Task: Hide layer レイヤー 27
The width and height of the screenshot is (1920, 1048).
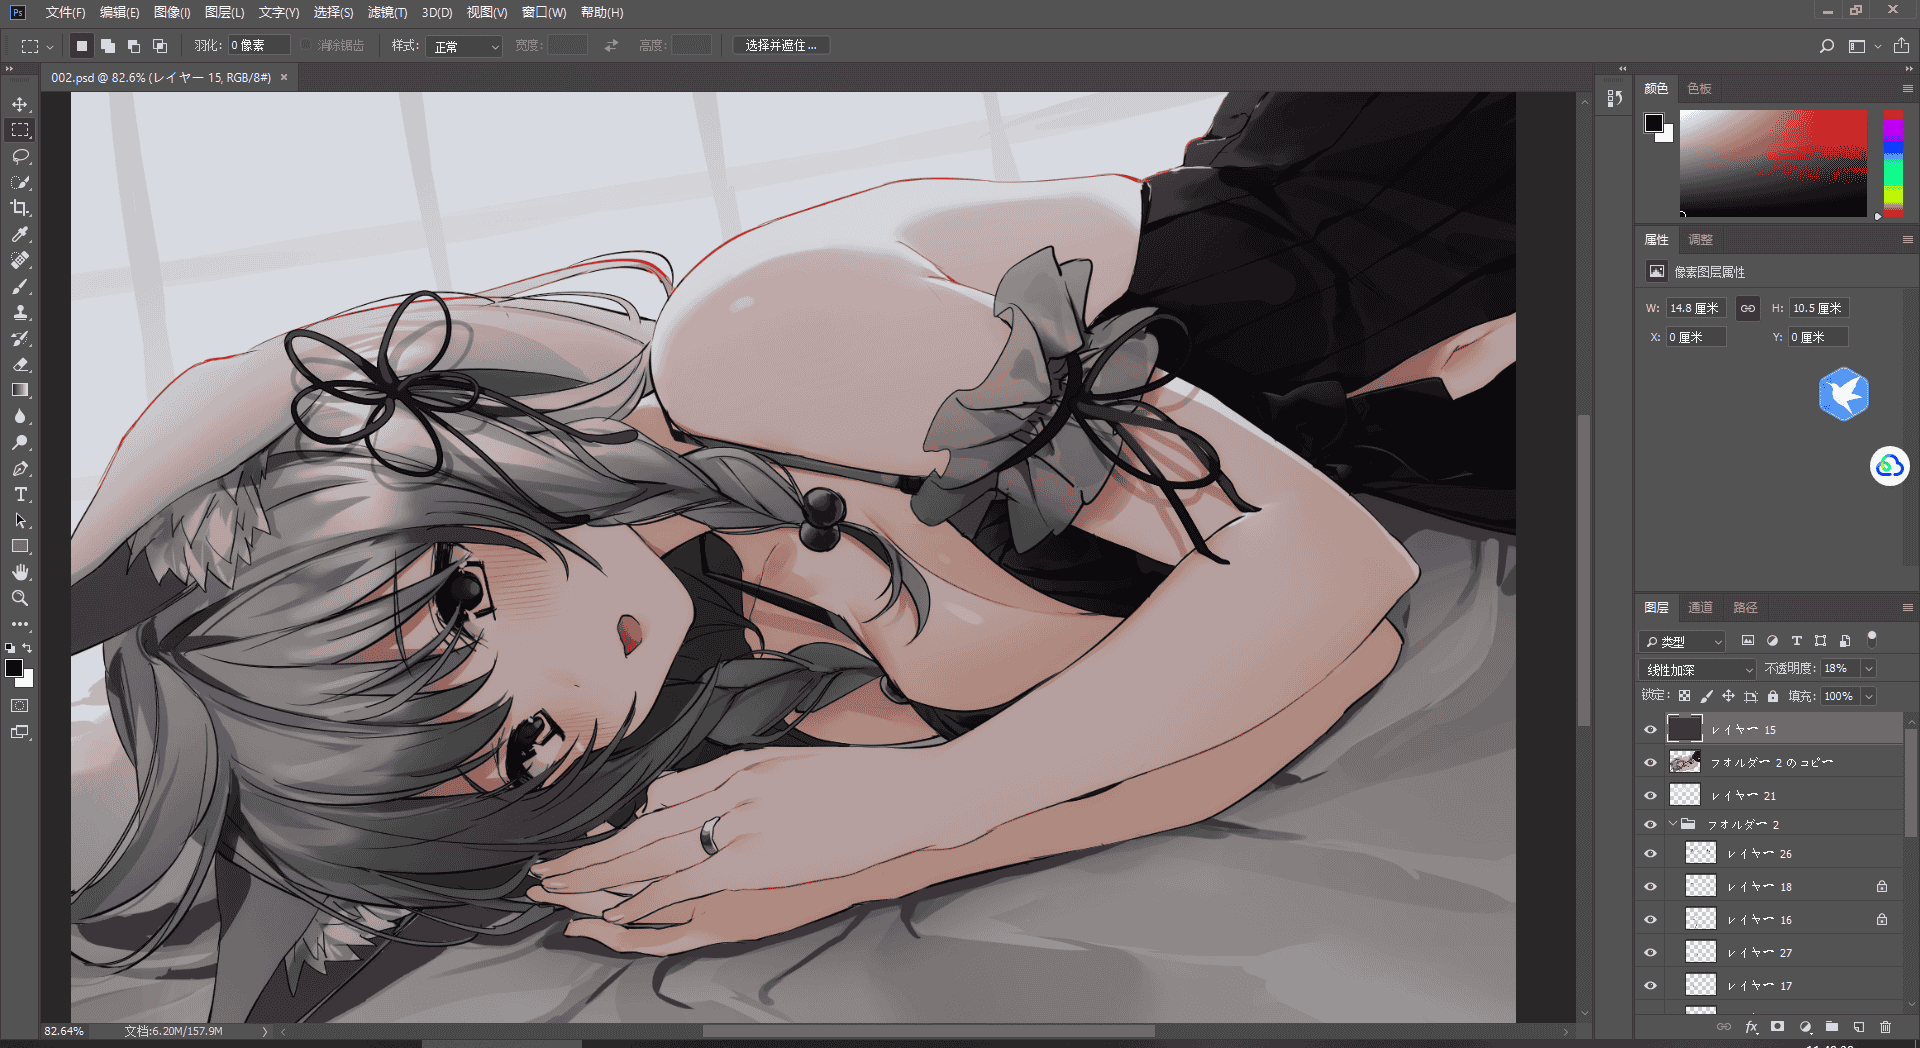Action: [1651, 953]
